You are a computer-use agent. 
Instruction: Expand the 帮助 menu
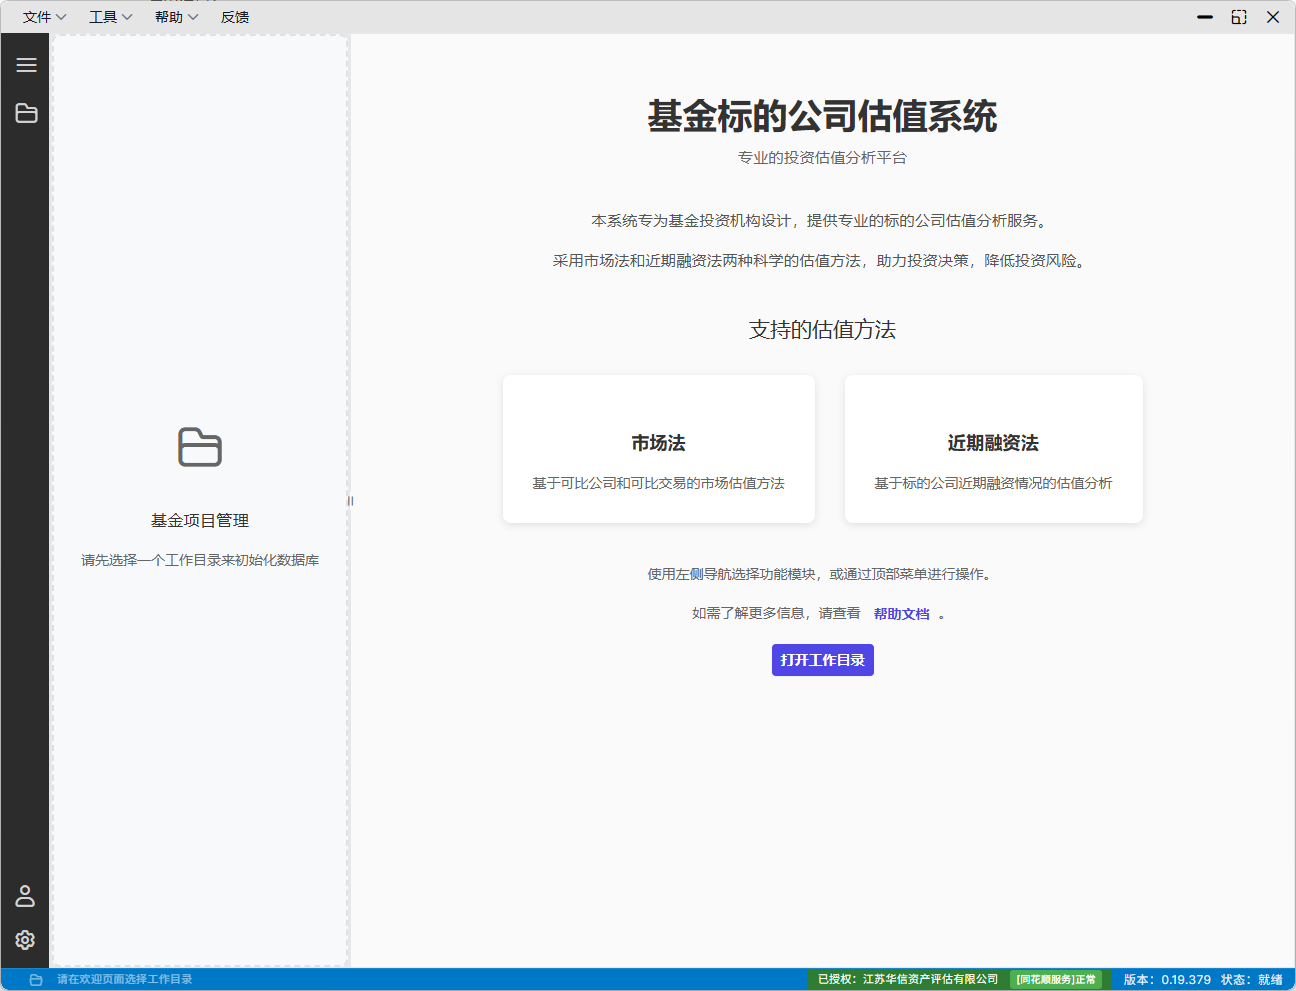point(176,17)
